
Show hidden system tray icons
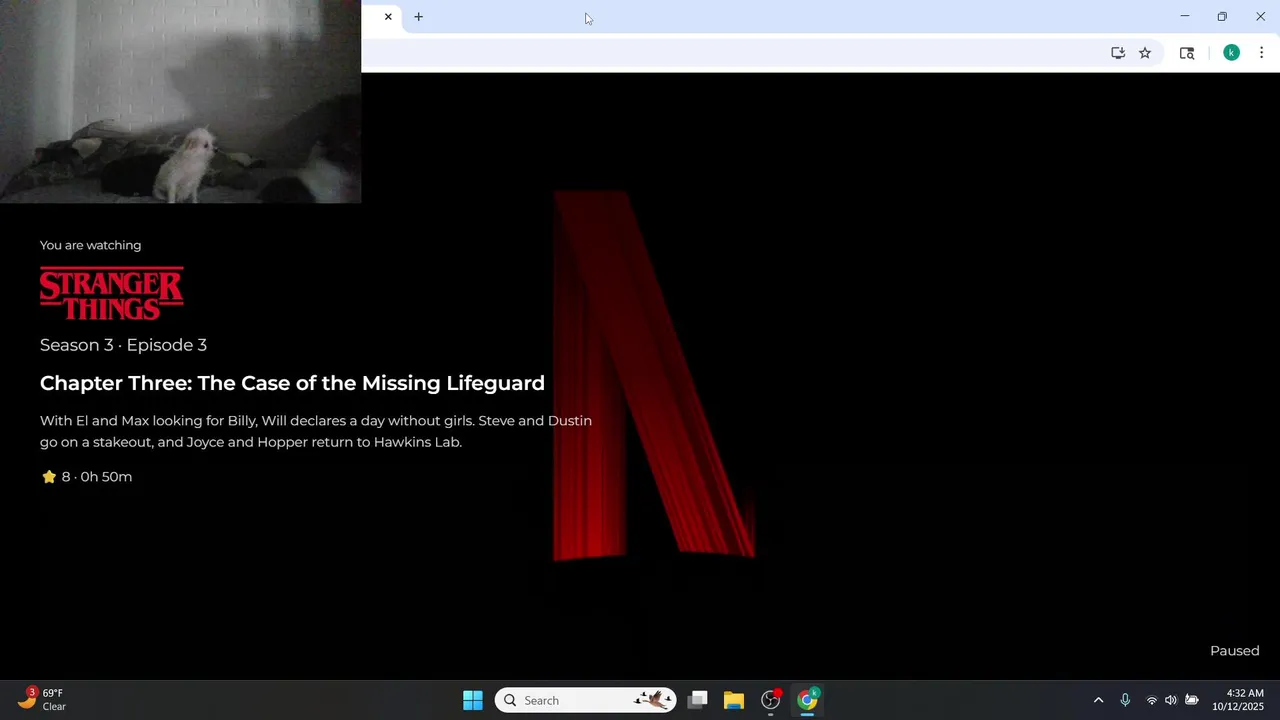pyautogui.click(x=1098, y=700)
